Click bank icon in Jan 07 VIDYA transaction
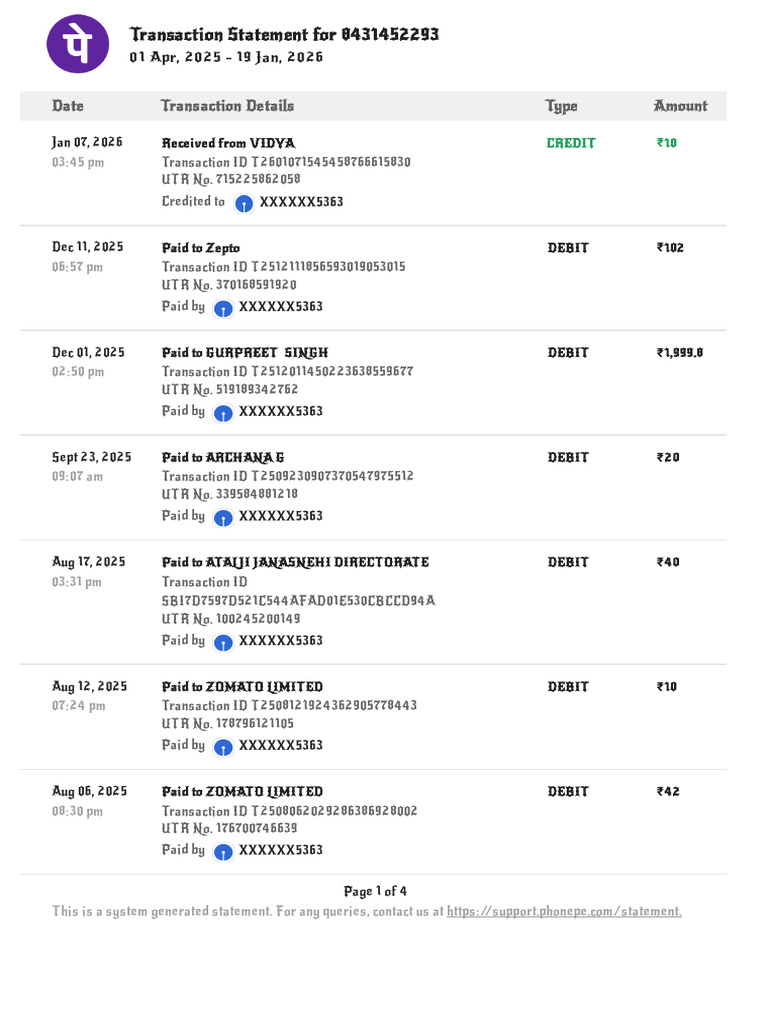The image size is (768, 1024). click(244, 203)
